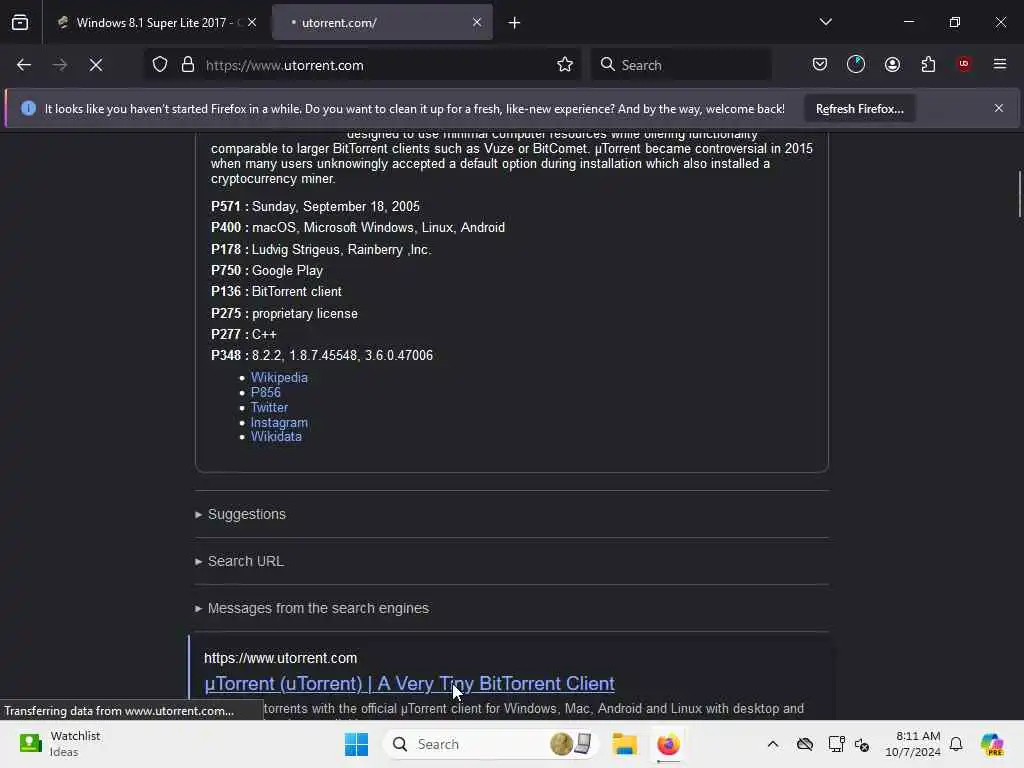Screen dimensions: 1024x768
Task: Click the page vertical scrollbar
Action: point(1019,193)
